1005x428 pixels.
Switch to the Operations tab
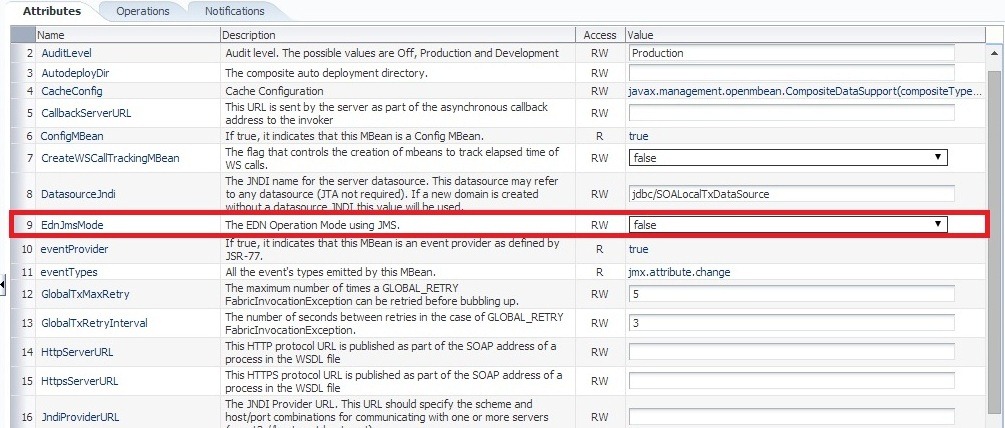pyautogui.click(x=142, y=11)
